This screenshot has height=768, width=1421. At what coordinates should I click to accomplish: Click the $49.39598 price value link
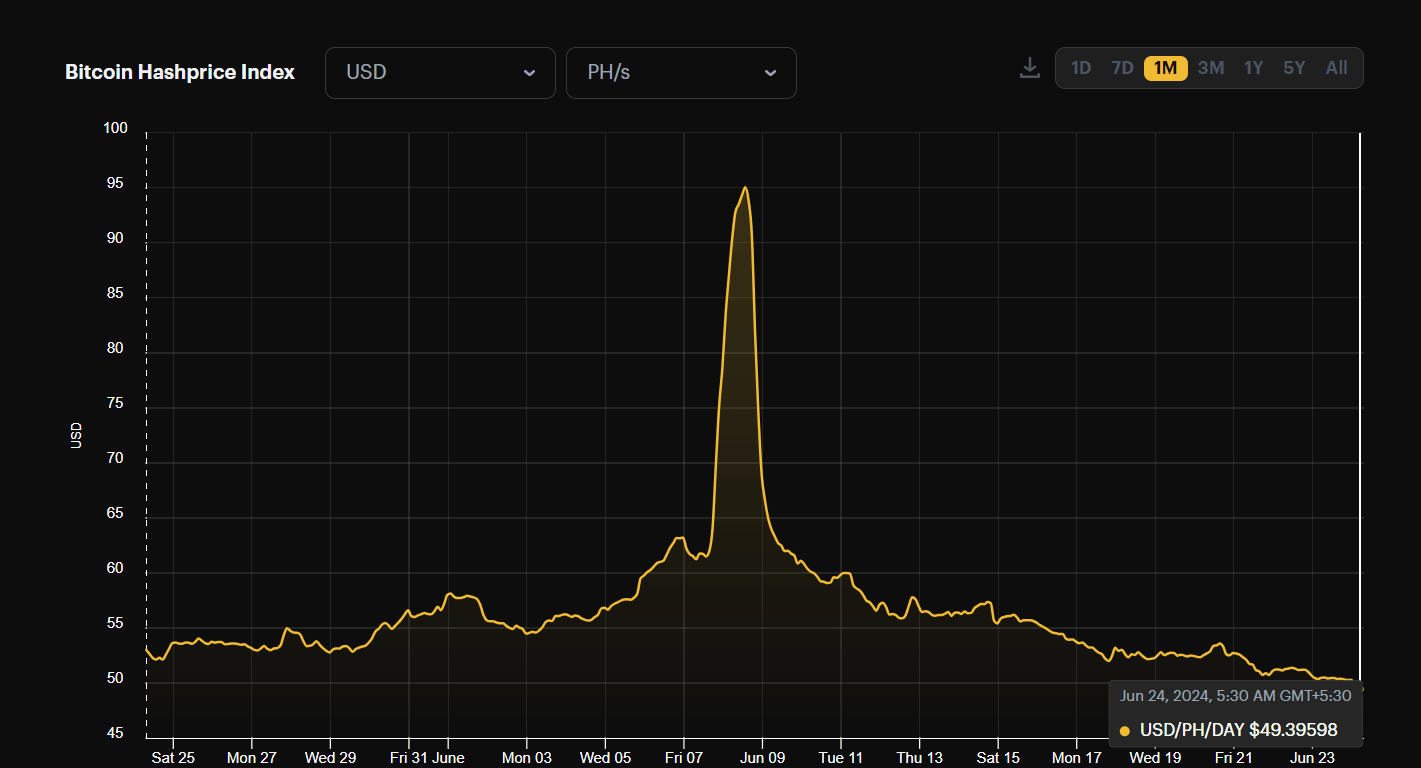pos(1293,731)
